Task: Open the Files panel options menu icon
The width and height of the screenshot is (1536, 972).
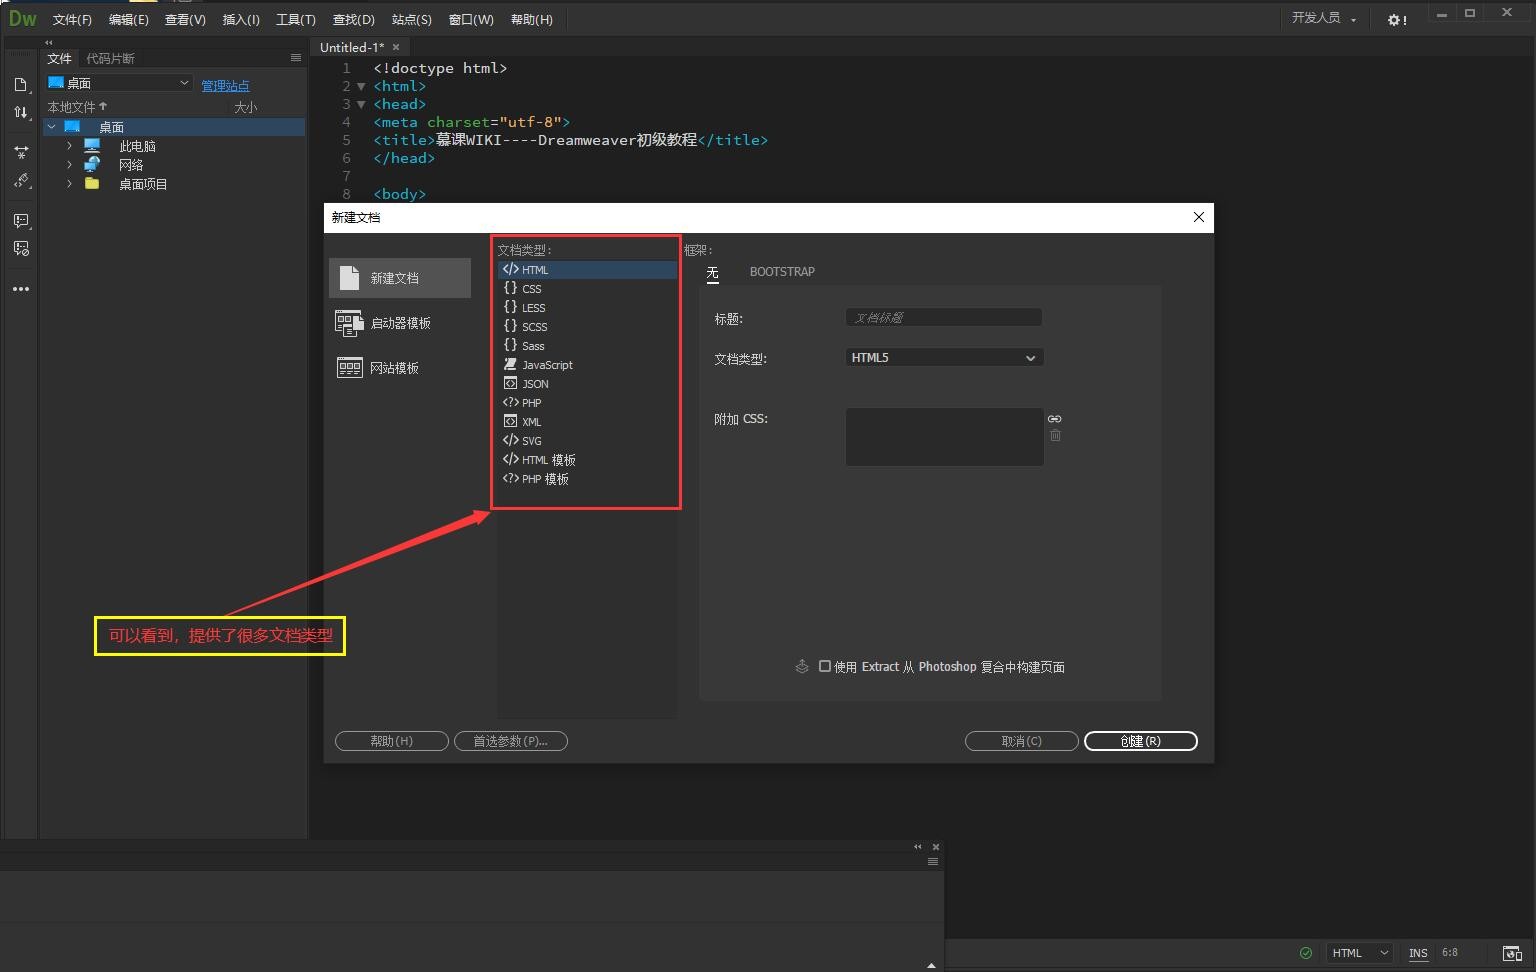Action: pyautogui.click(x=296, y=58)
